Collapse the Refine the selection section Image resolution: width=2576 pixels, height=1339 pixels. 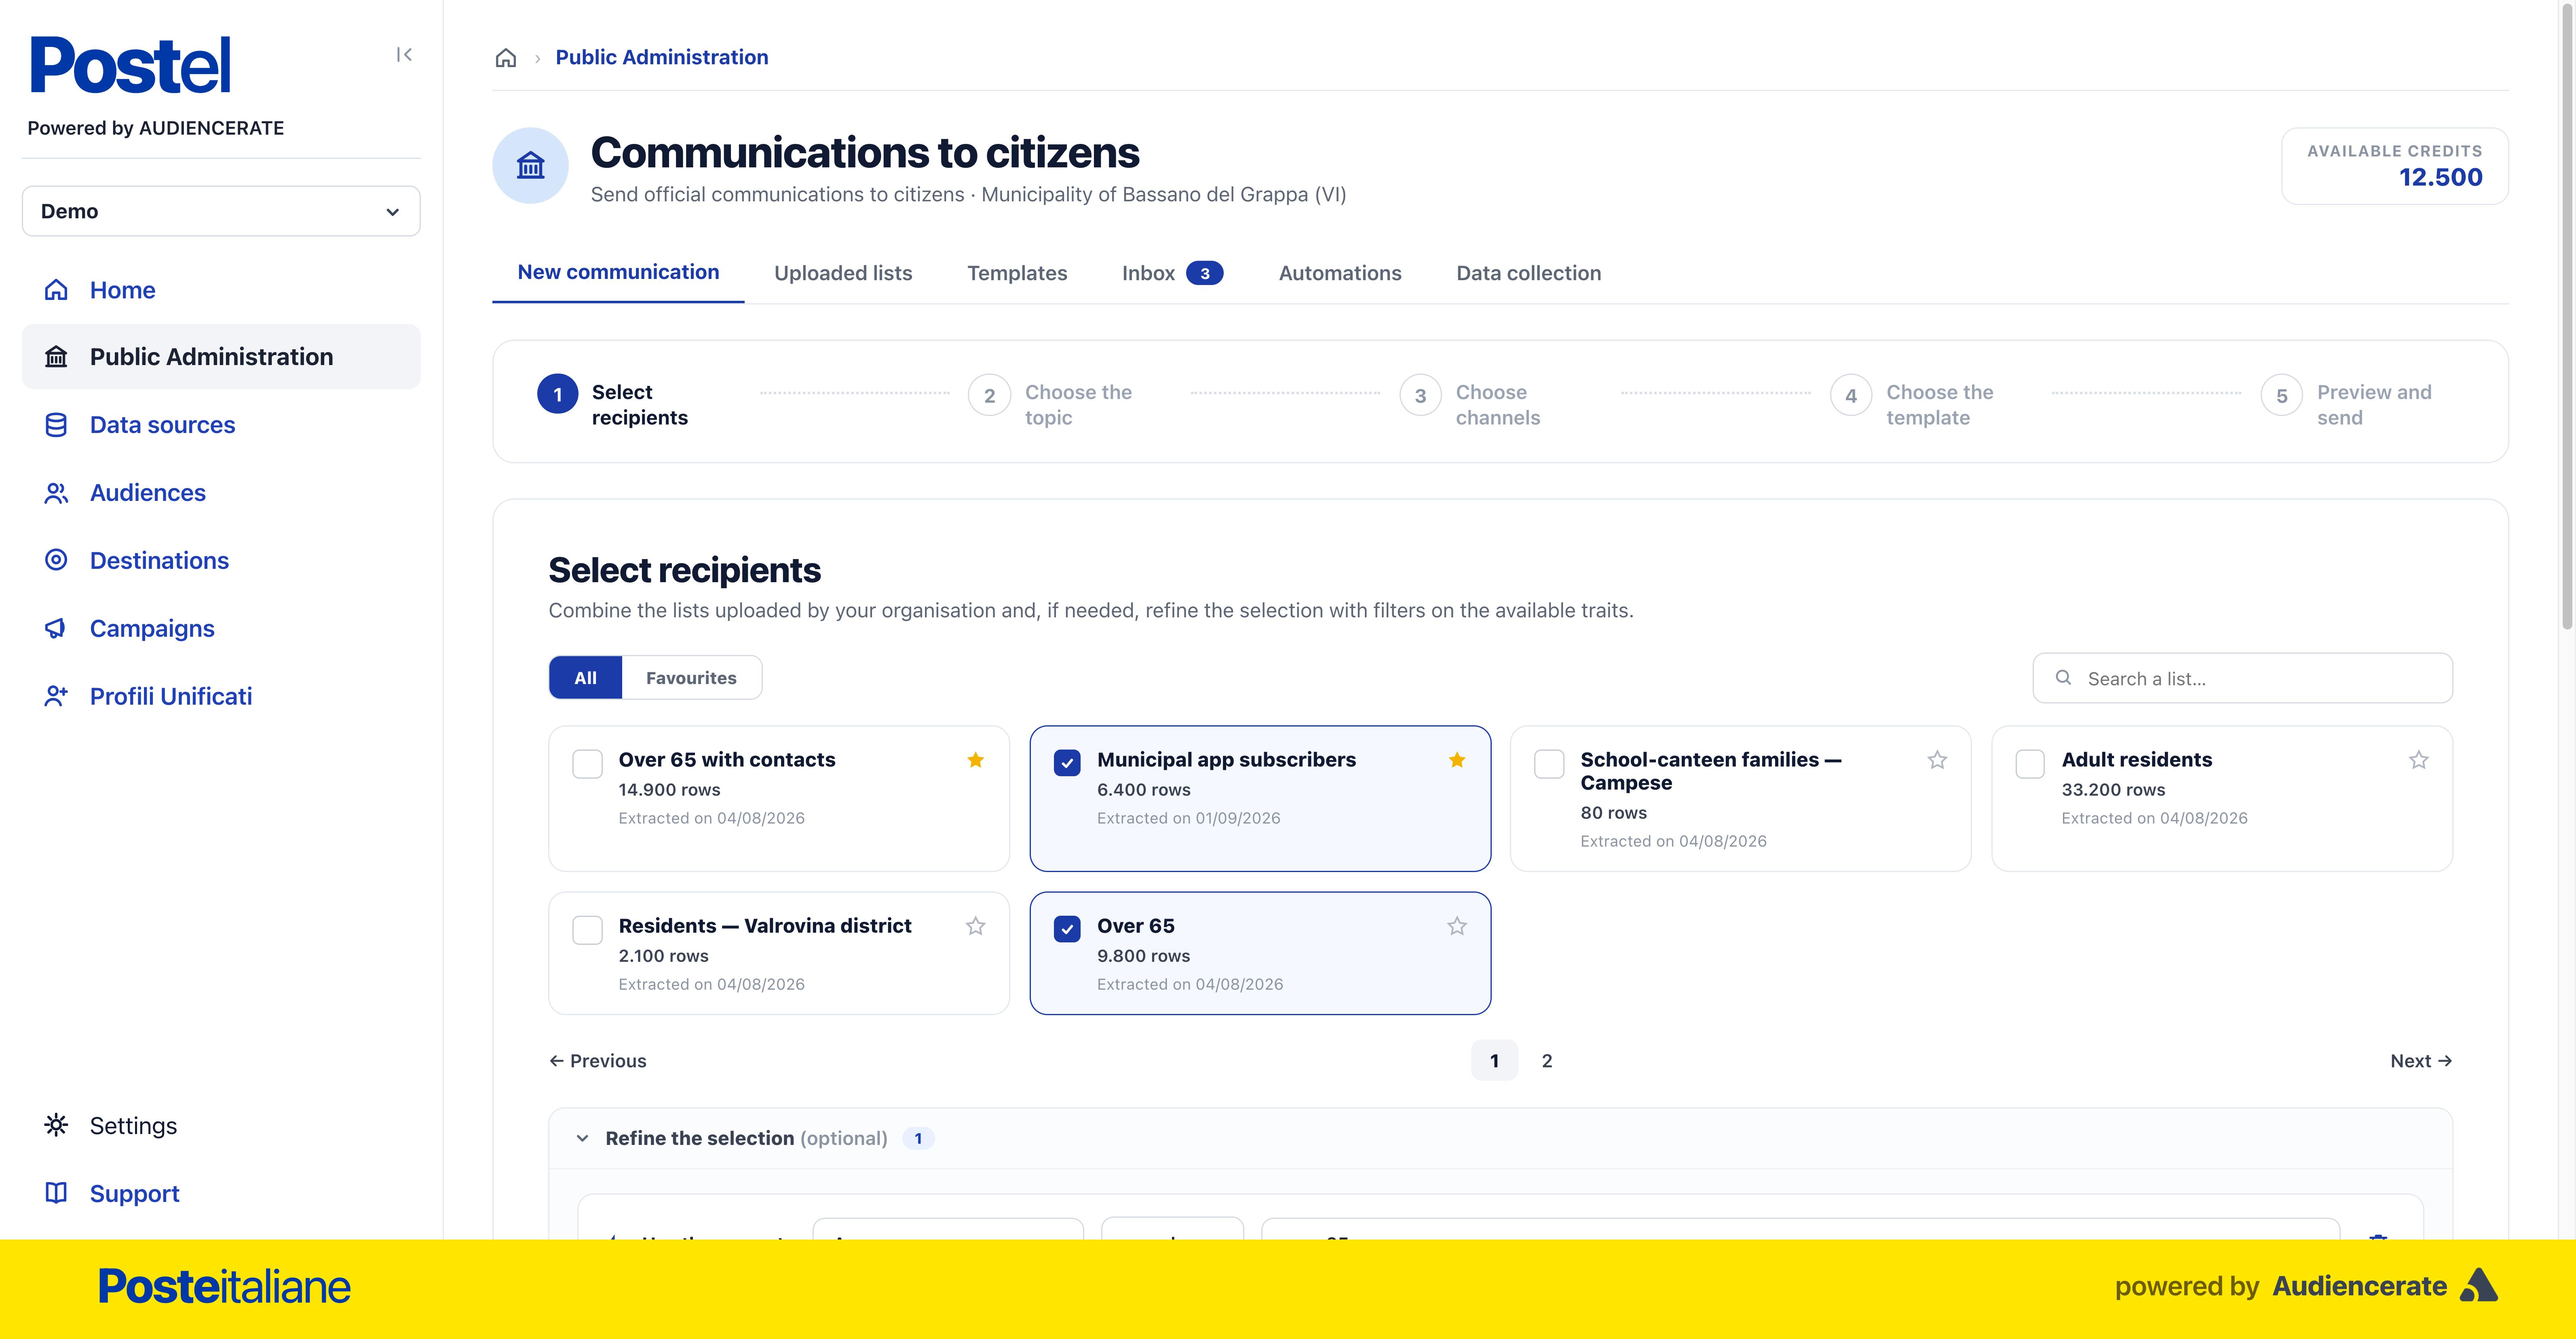coord(583,1138)
